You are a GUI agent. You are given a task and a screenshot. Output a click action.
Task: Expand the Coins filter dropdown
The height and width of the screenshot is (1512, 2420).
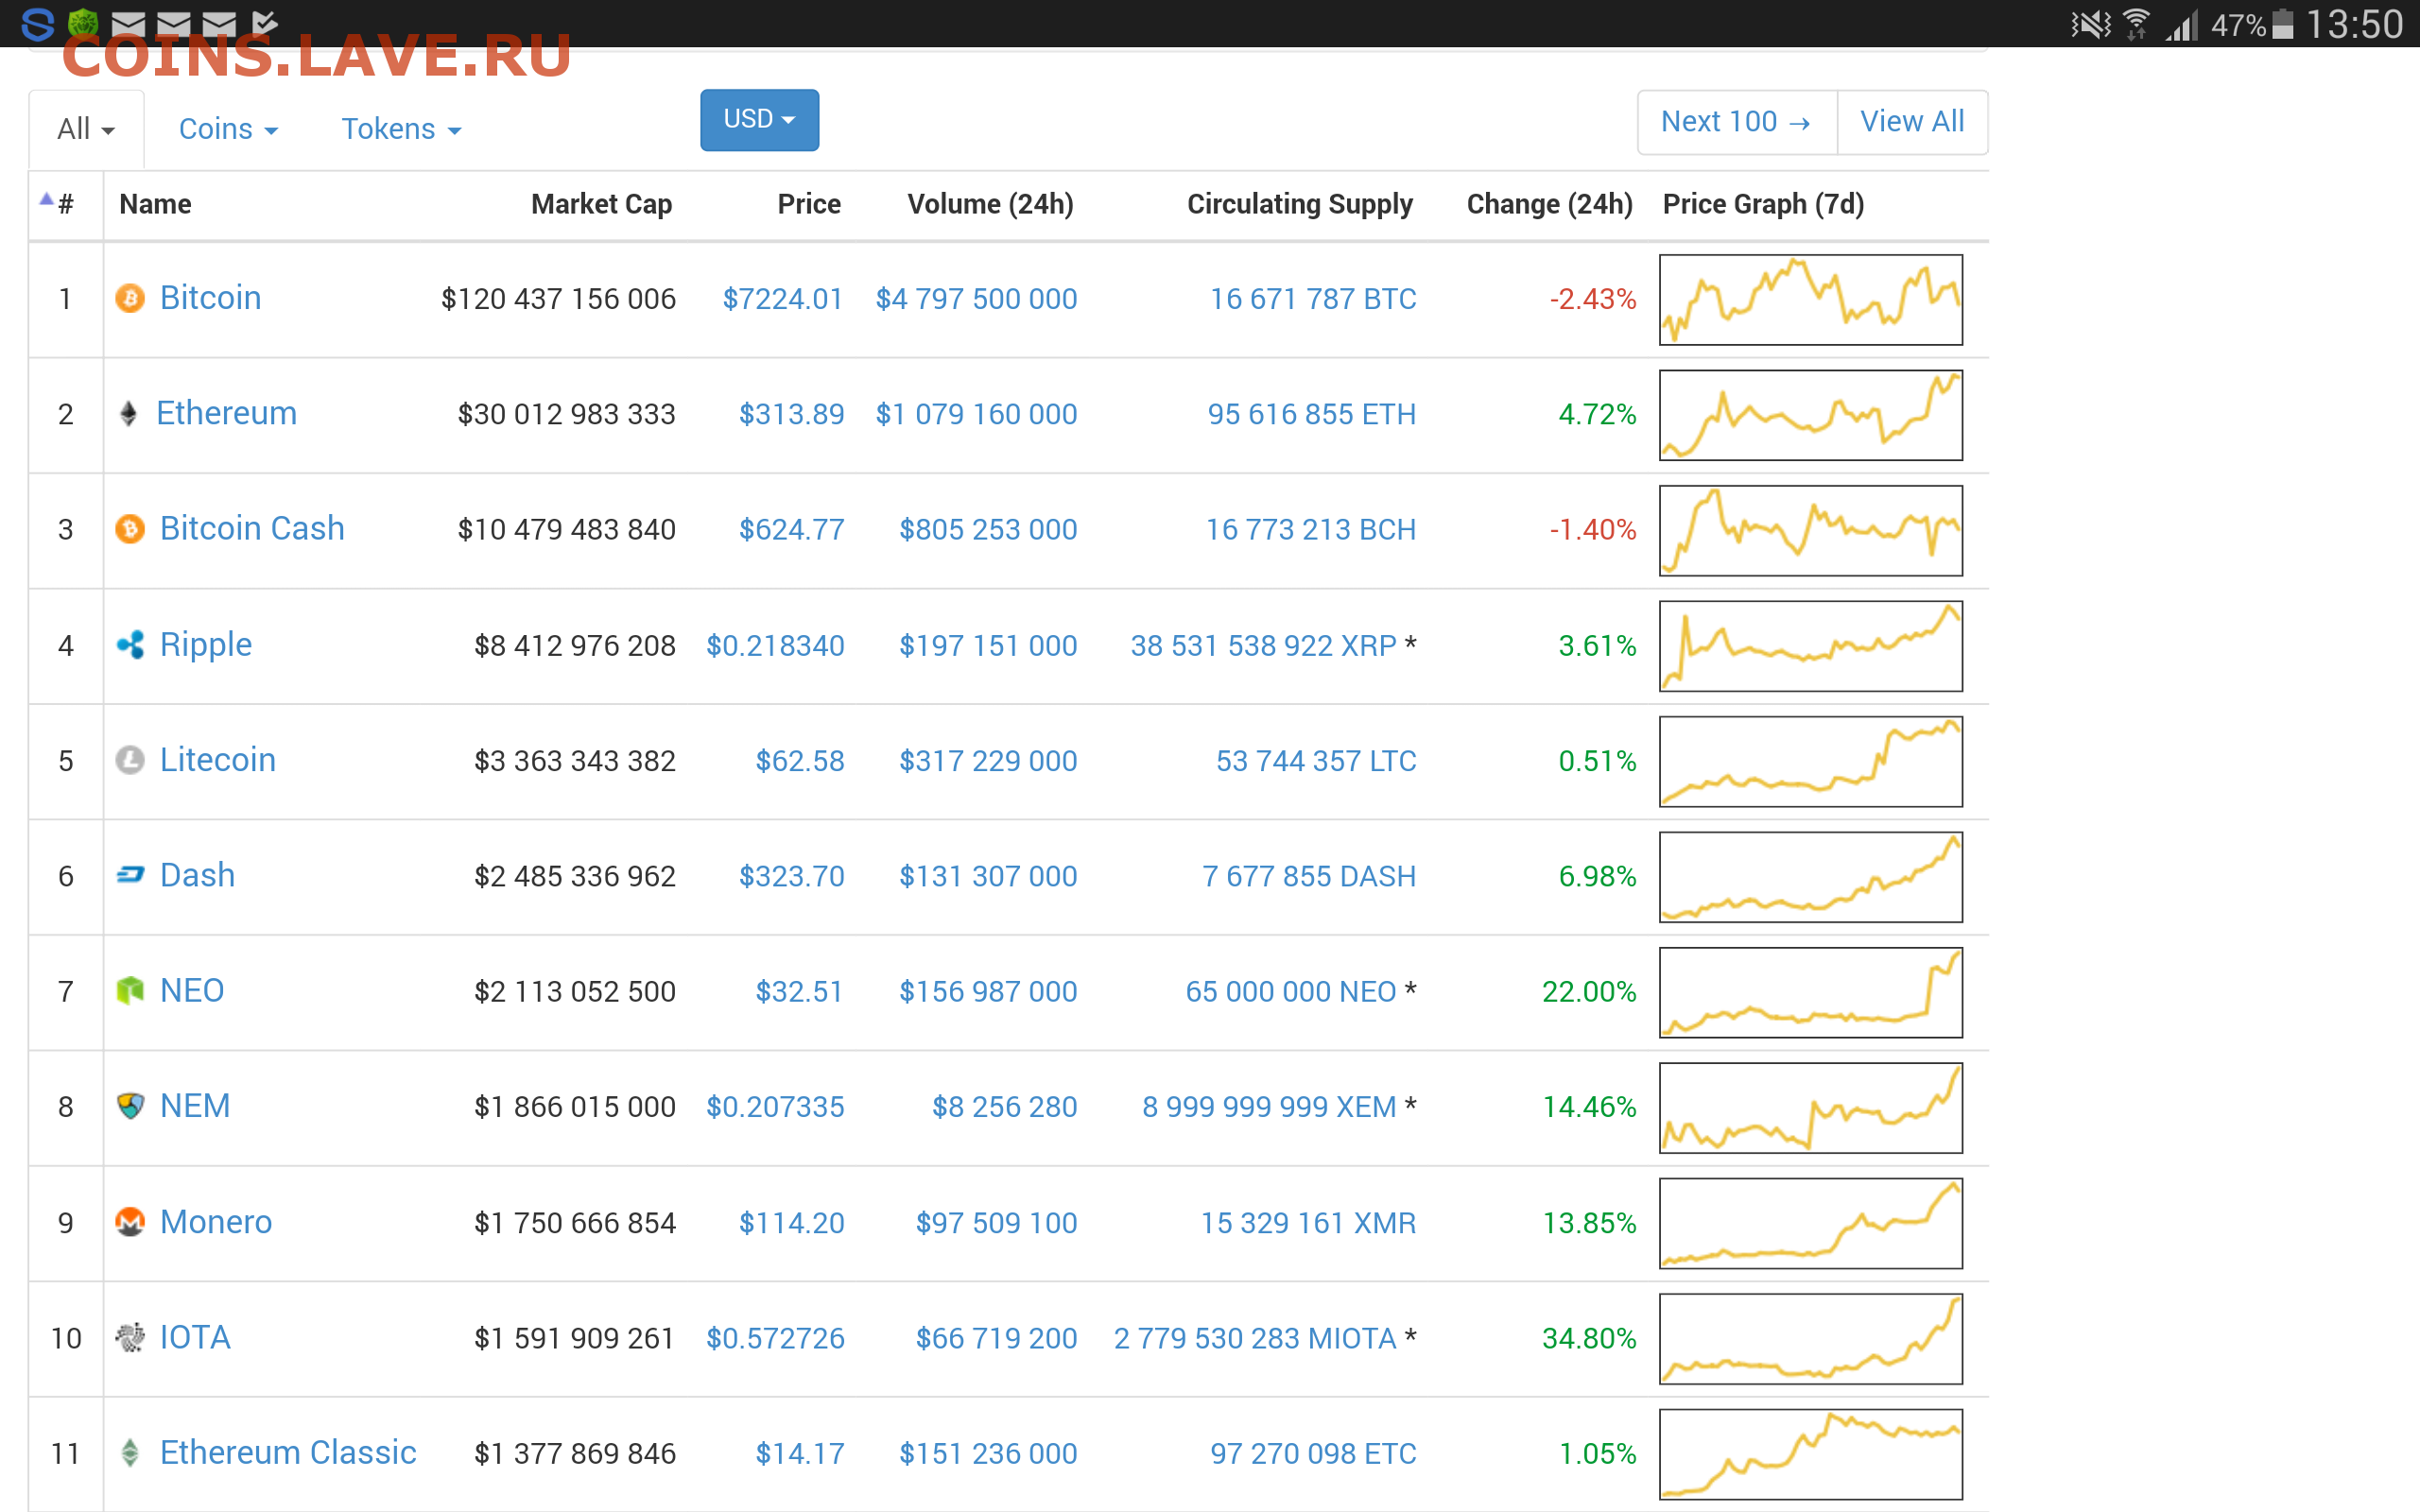coord(228,129)
